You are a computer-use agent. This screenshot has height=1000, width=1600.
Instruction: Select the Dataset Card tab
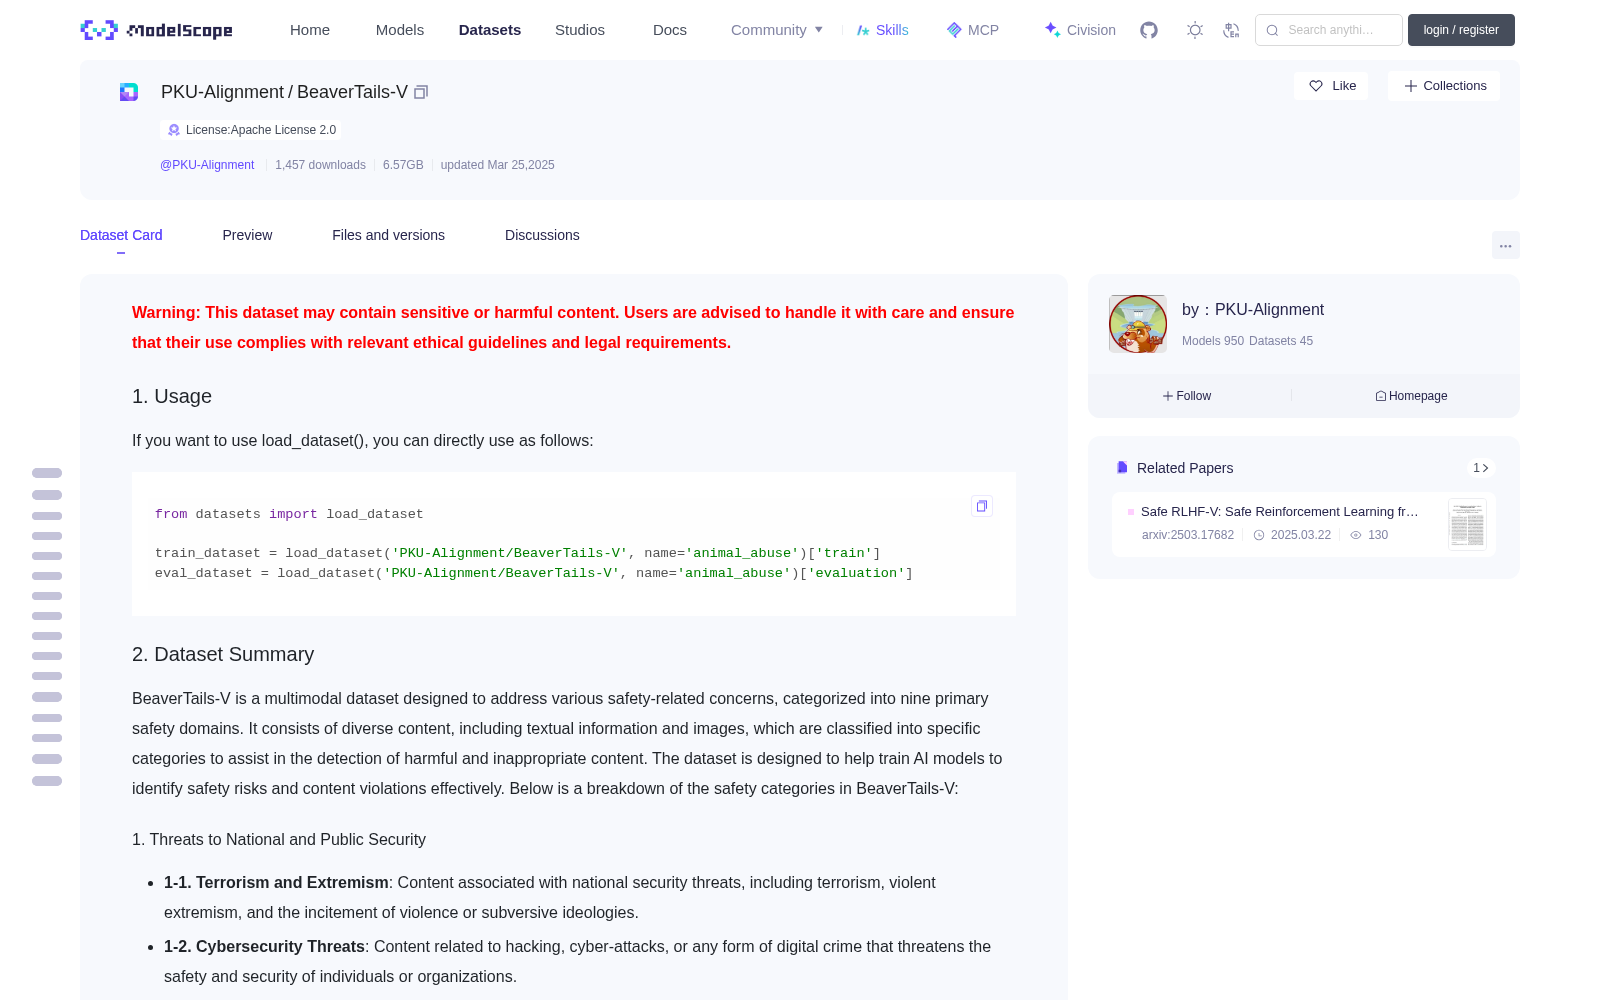coord(121,235)
